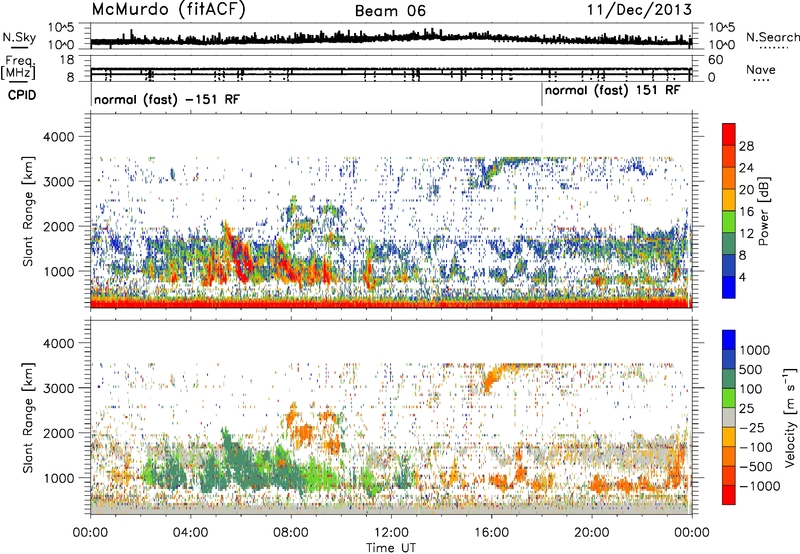Click the -100 tick on velocity colorbar
The image size is (800, 554).
tap(756, 447)
